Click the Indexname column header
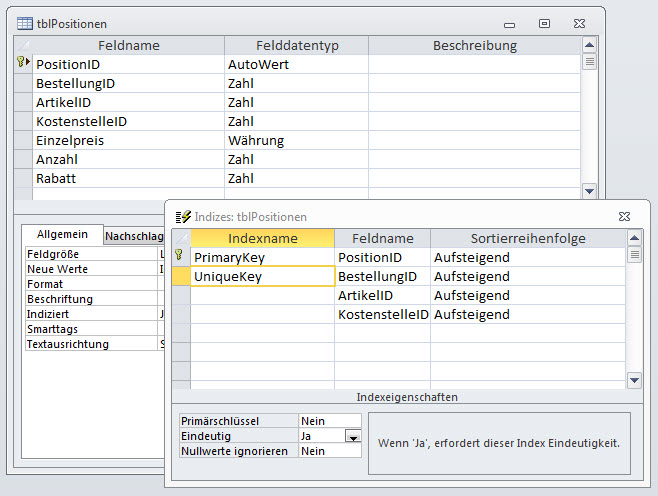658x496 pixels. coord(262,239)
